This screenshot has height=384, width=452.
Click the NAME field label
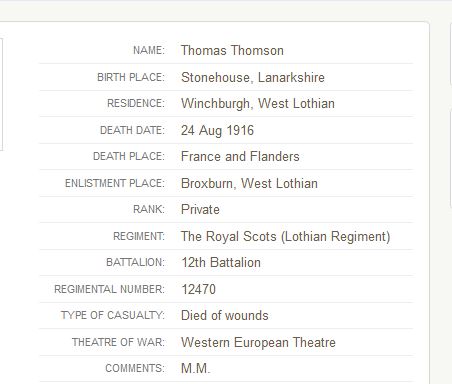tap(149, 50)
